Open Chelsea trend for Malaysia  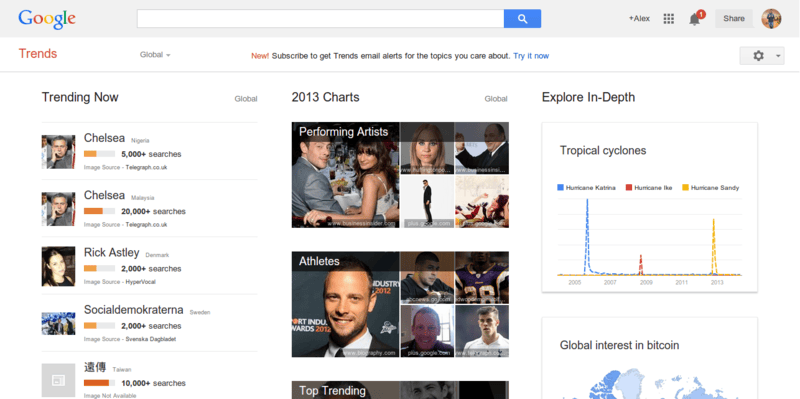104,195
